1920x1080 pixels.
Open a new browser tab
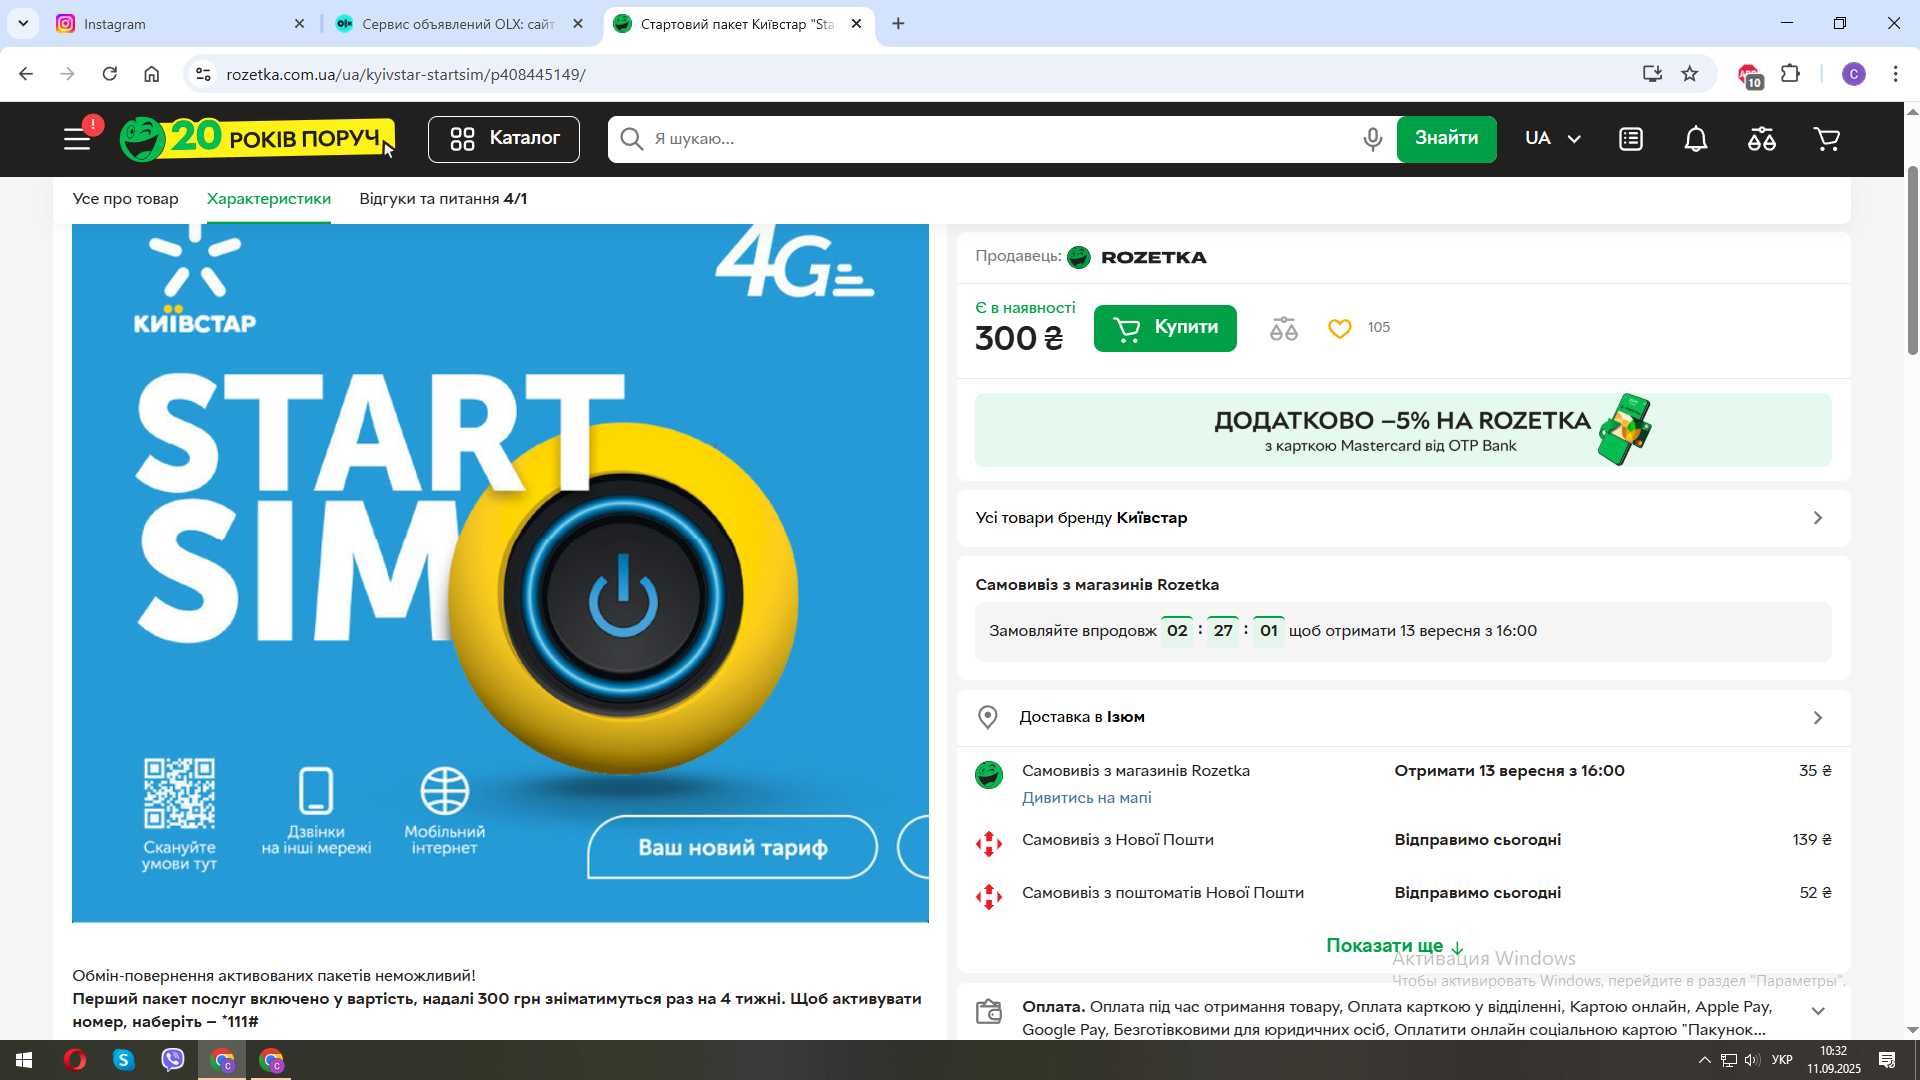pyautogui.click(x=898, y=24)
